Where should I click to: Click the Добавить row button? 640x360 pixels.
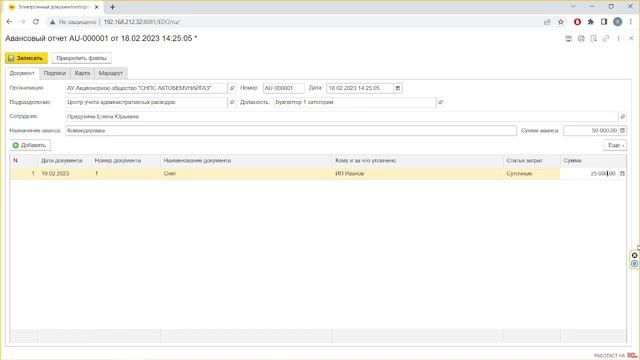(30, 145)
